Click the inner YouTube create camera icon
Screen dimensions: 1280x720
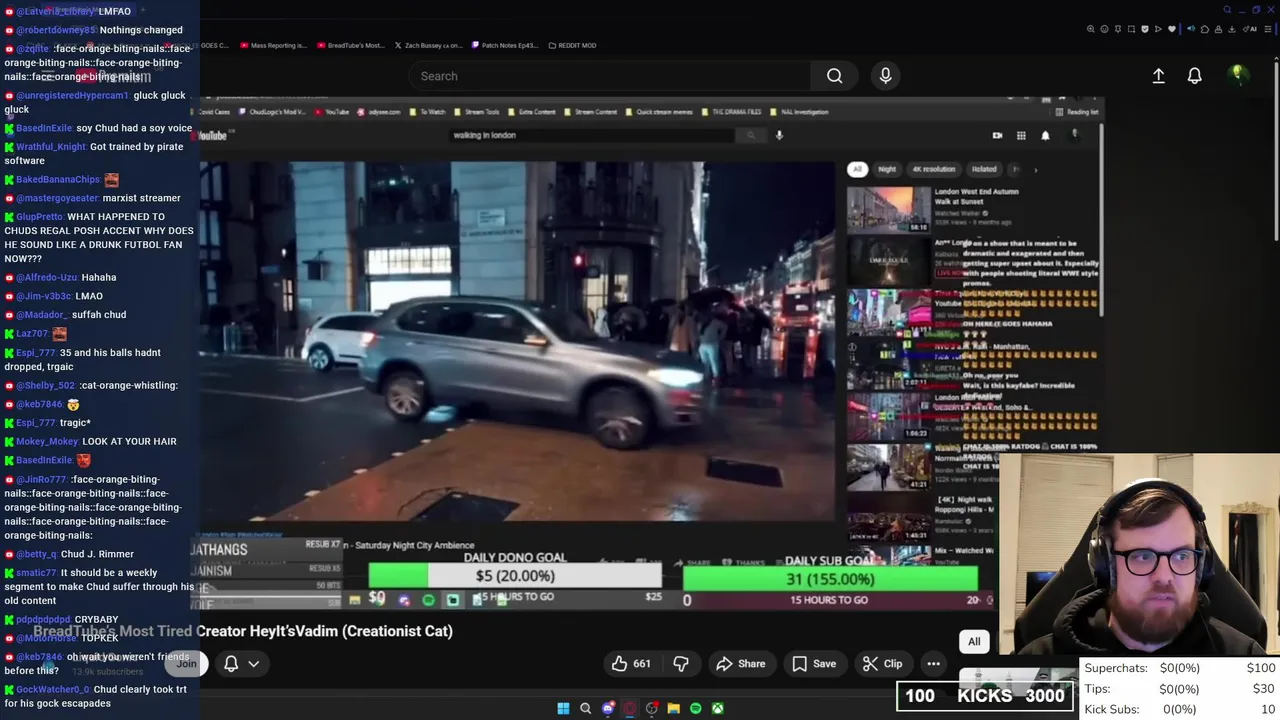(997, 135)
